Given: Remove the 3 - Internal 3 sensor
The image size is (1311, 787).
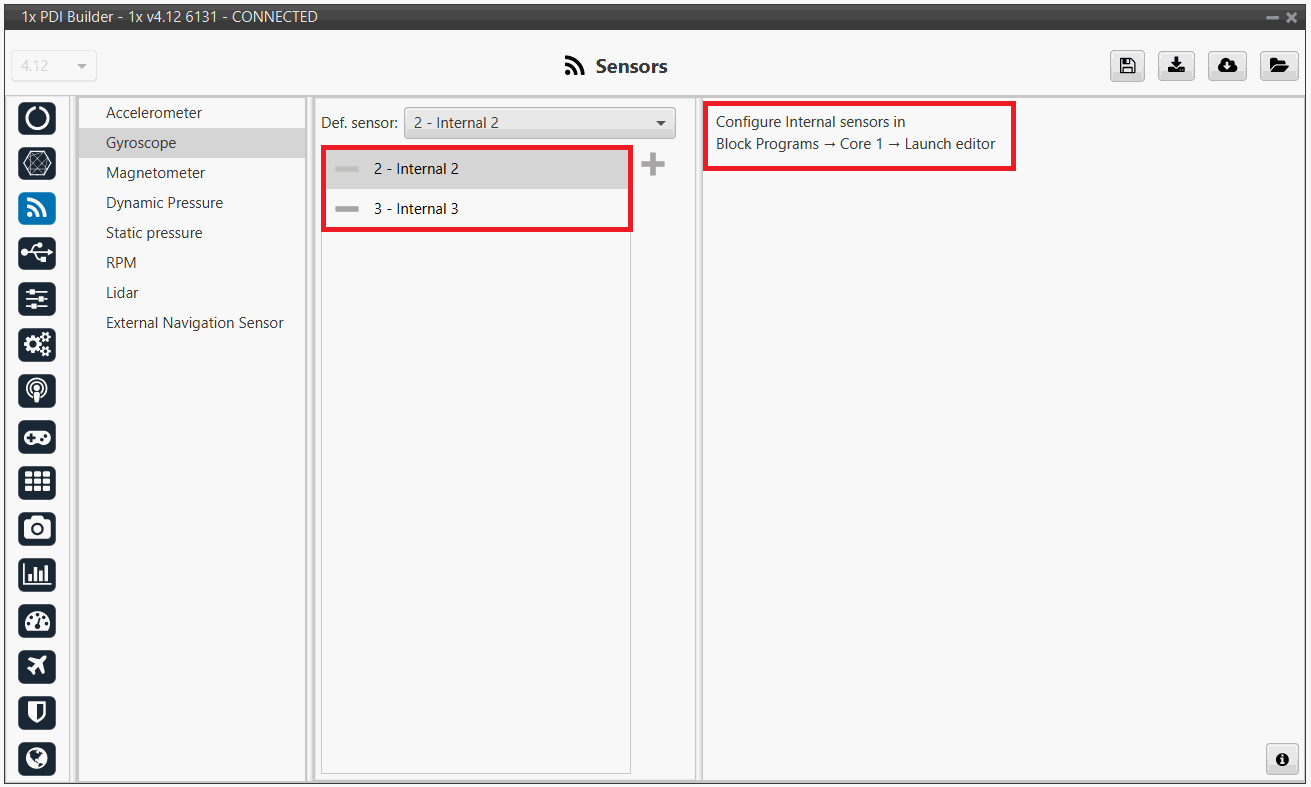Looking at the screenshot, I should [347, 209].
